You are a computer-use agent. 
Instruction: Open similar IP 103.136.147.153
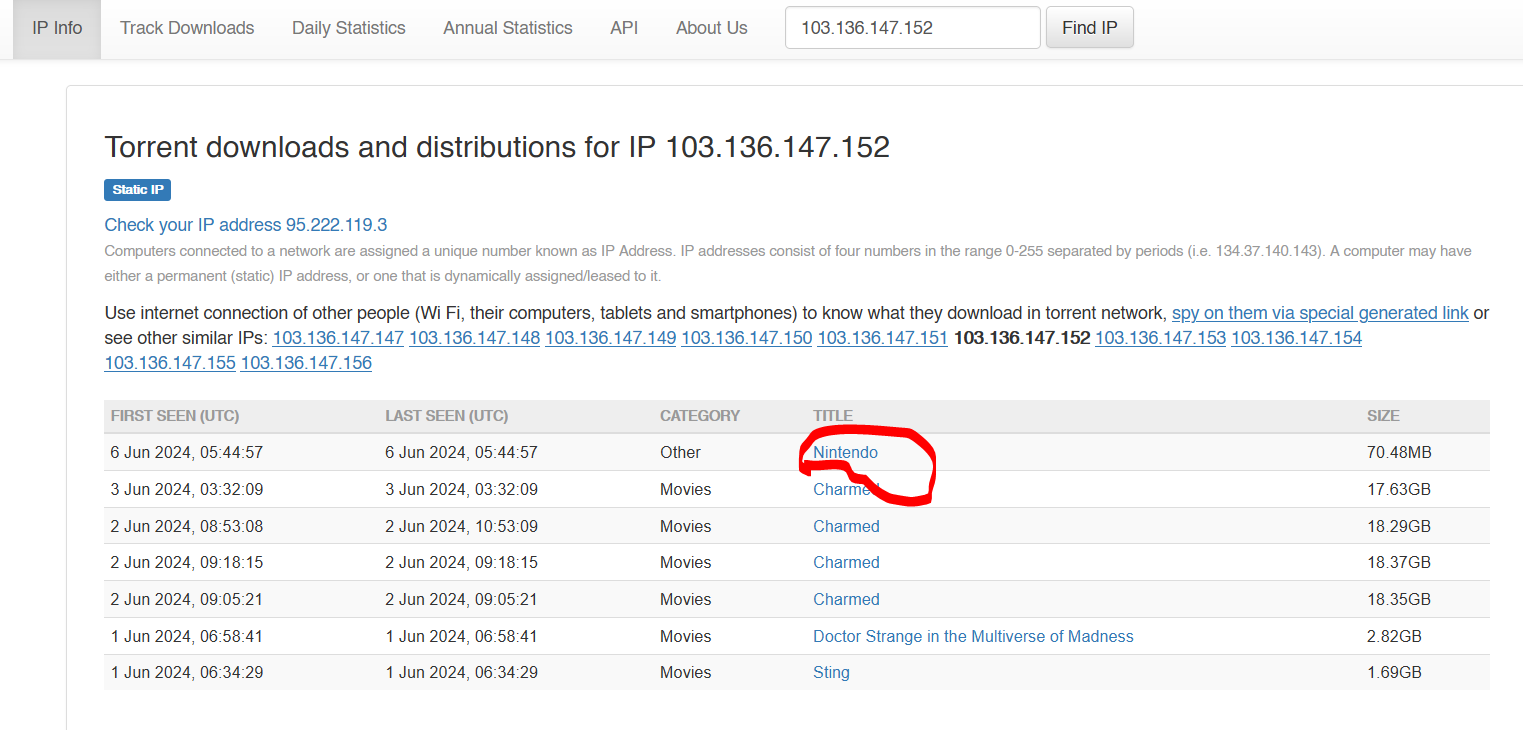1160,338
